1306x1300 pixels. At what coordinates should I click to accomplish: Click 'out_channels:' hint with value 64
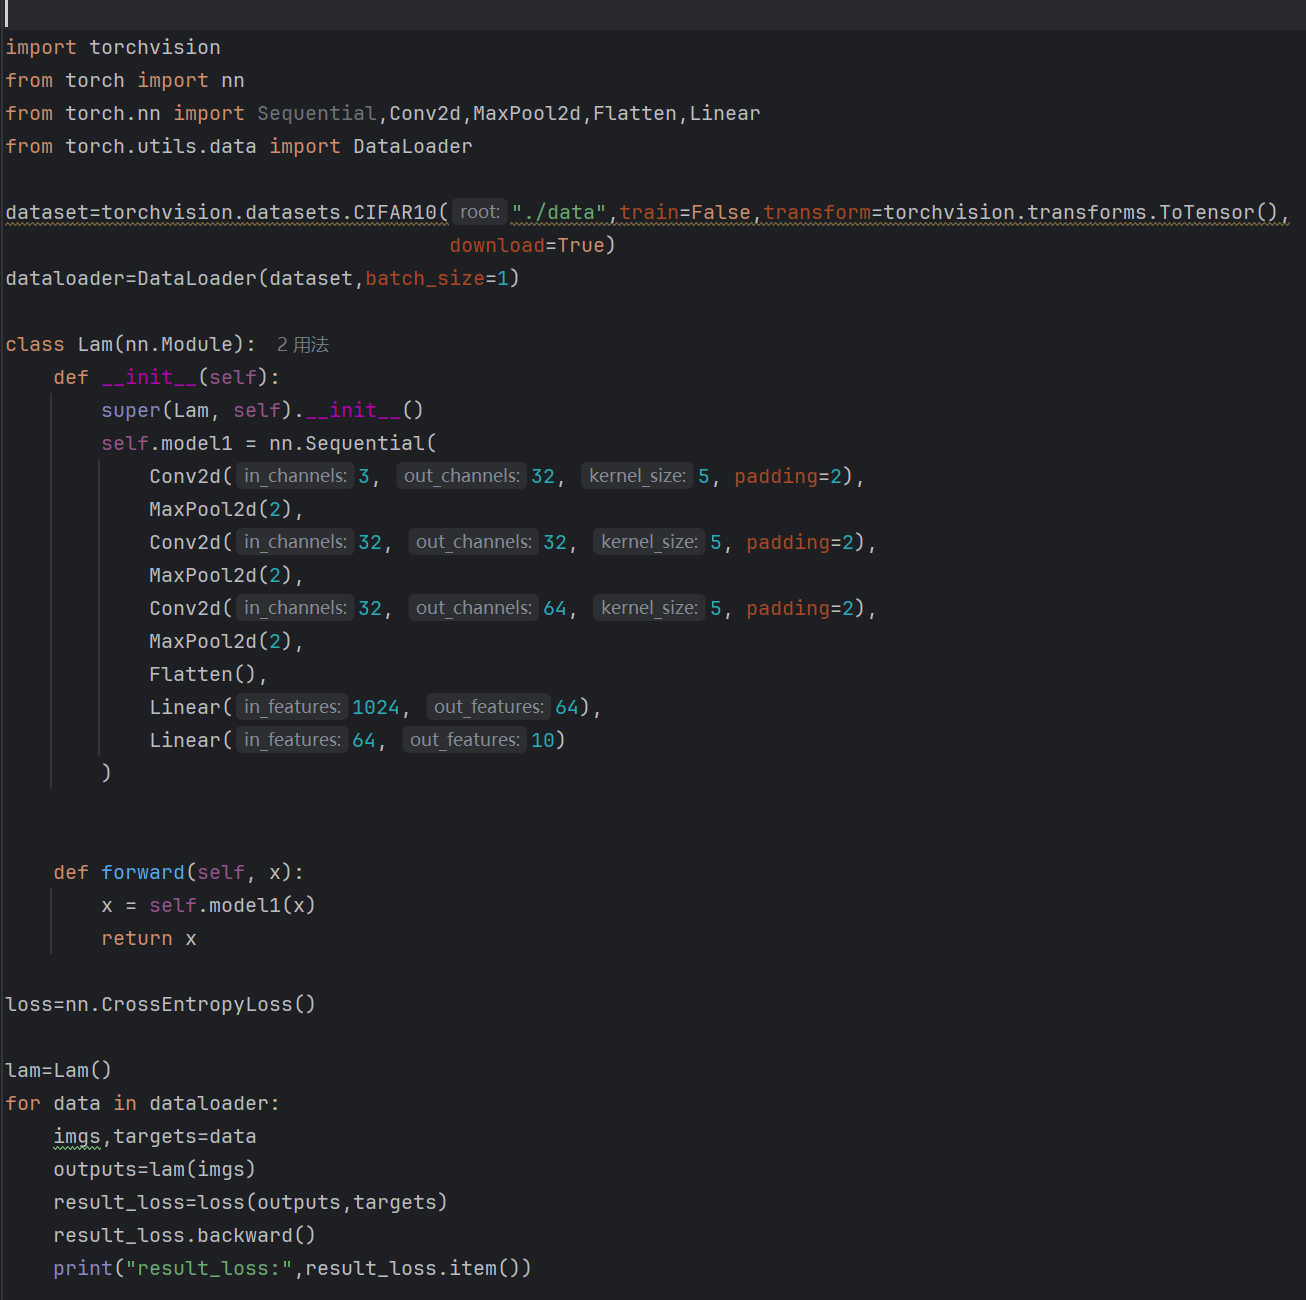(474, 608)
